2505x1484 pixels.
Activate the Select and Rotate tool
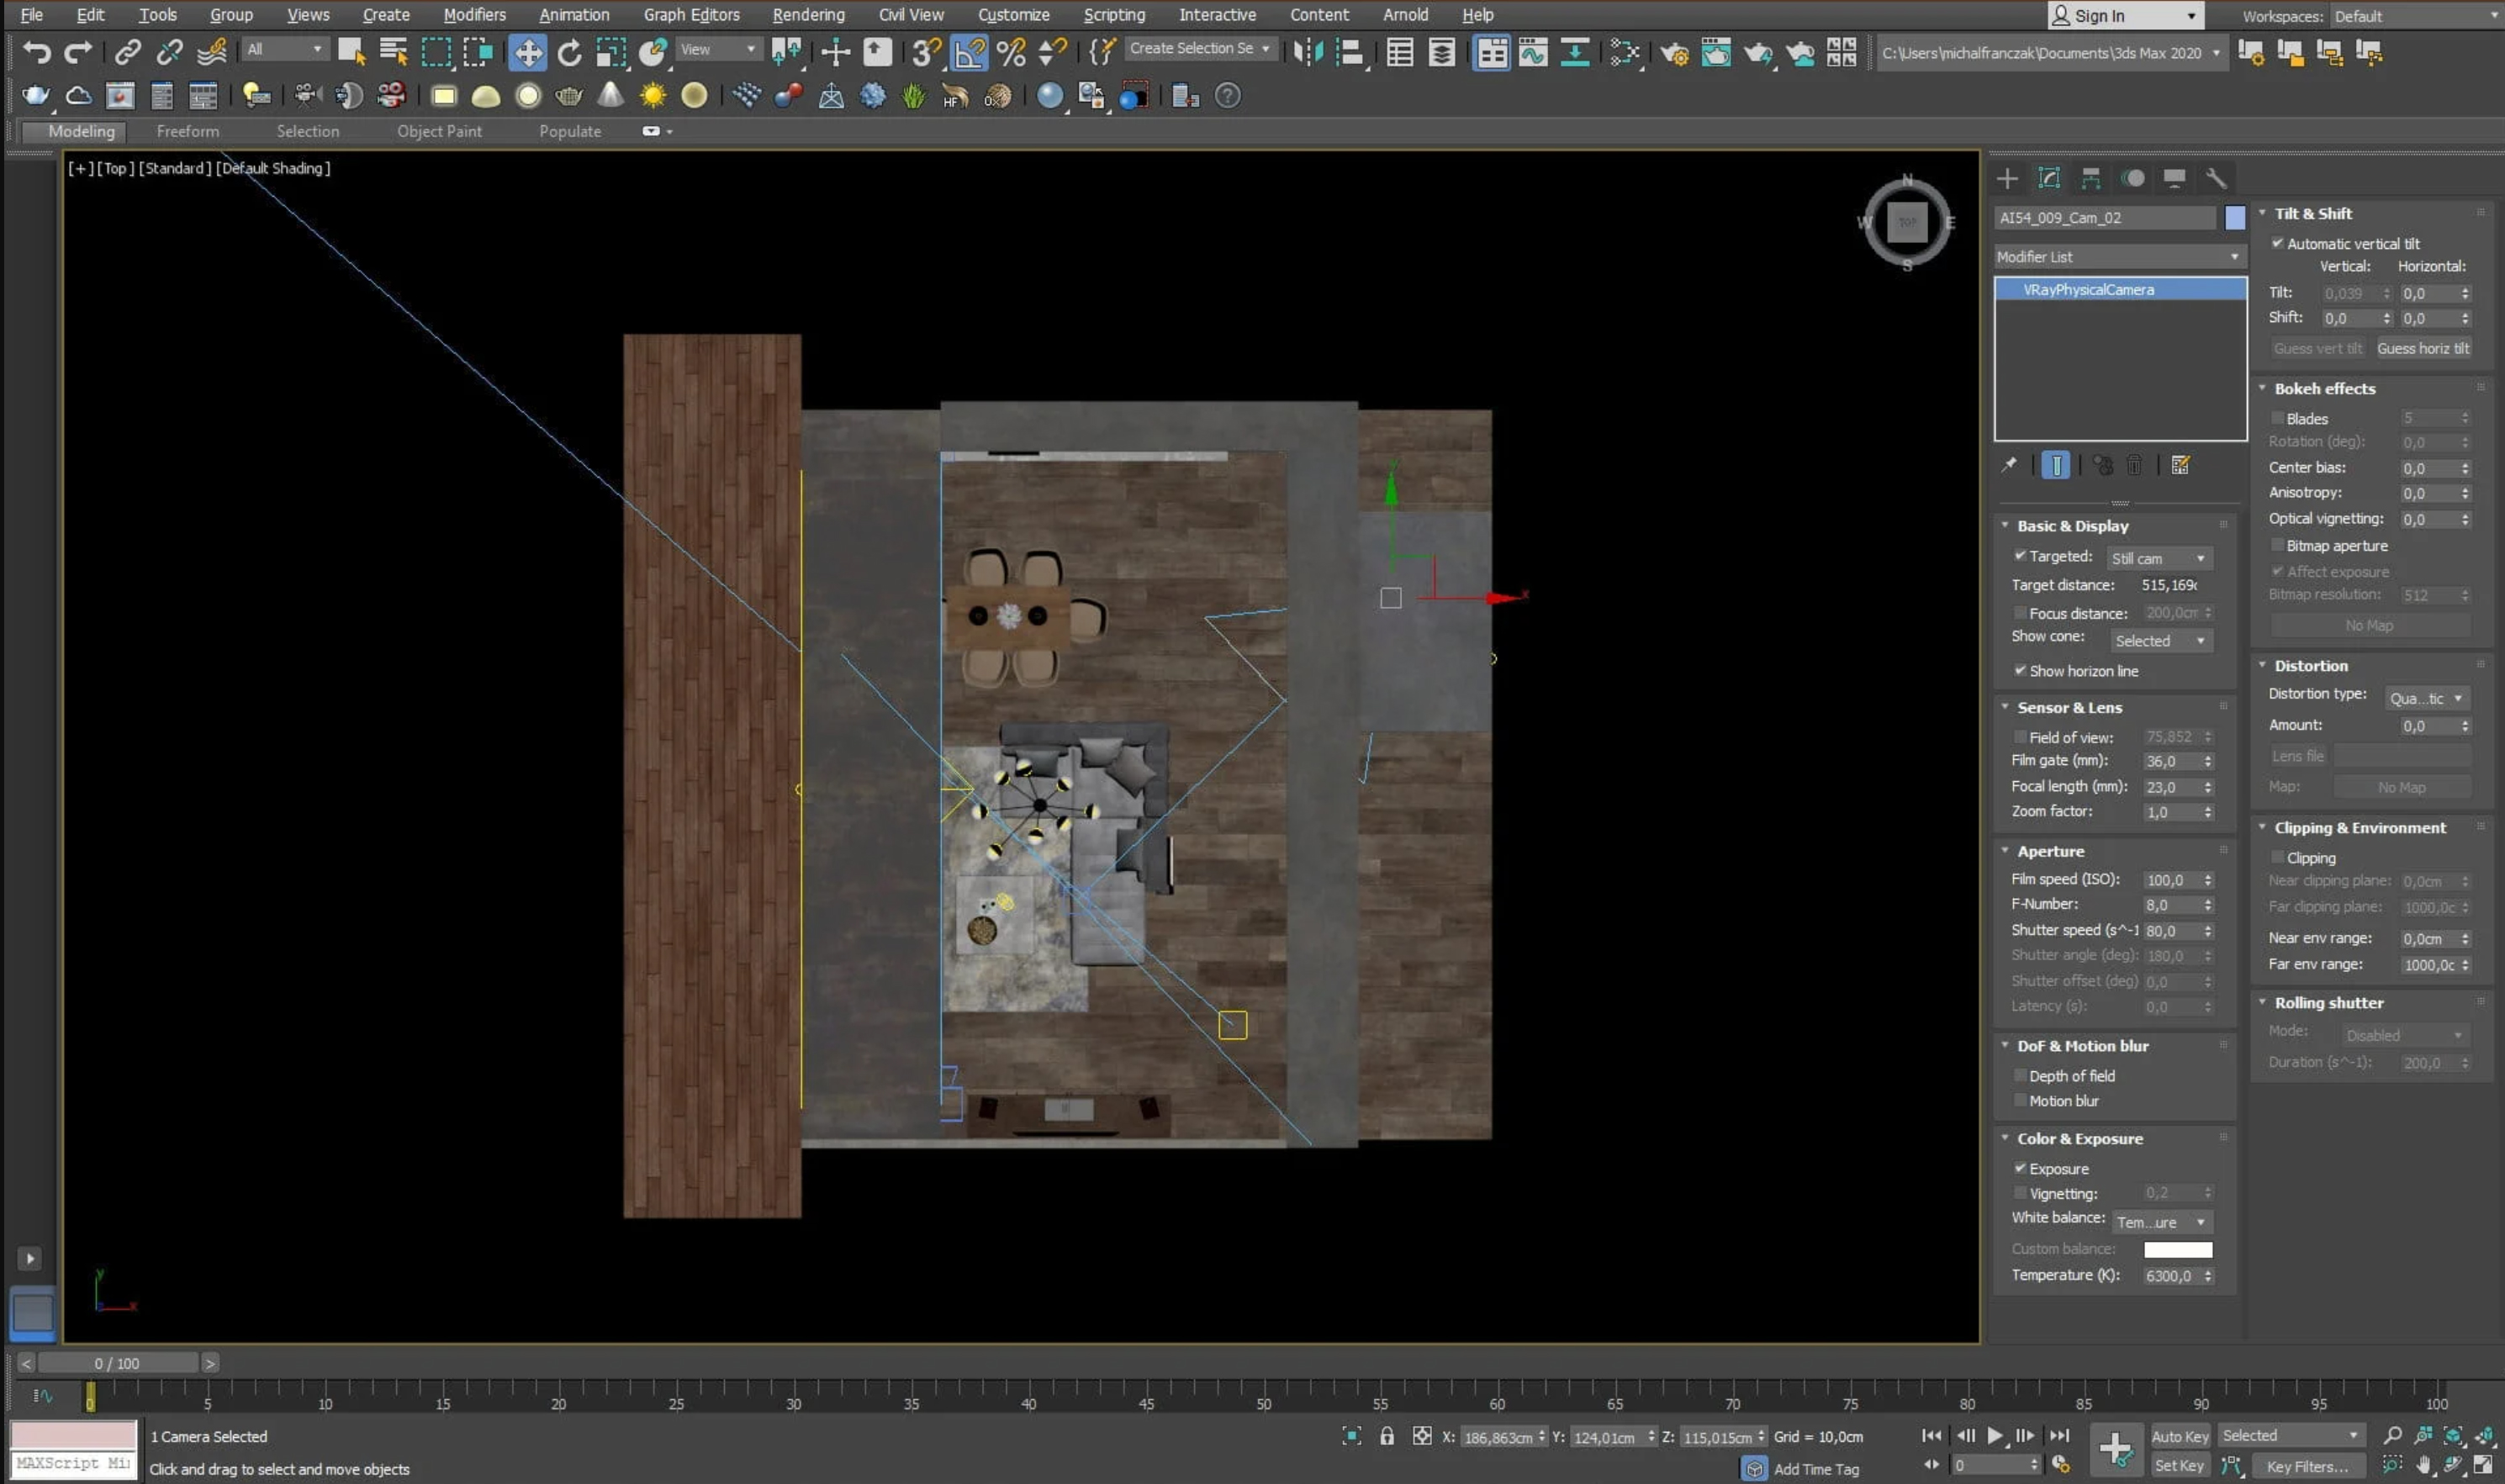(569, 52)
